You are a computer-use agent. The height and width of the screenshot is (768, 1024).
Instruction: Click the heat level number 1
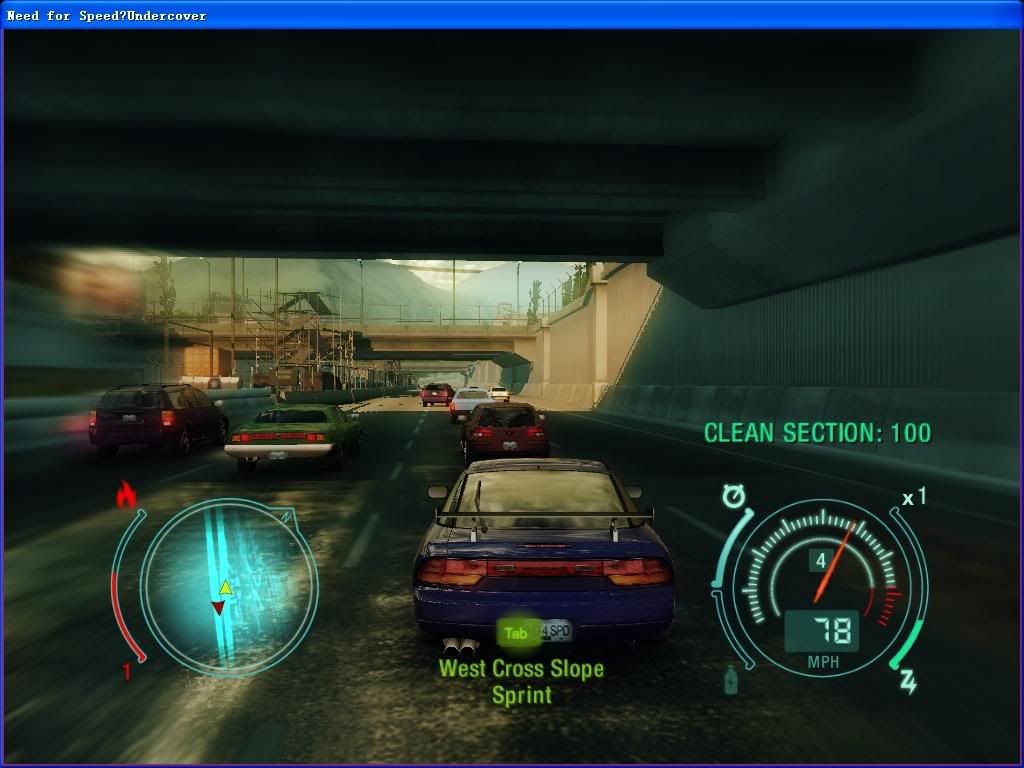click(x=127, y=672)
